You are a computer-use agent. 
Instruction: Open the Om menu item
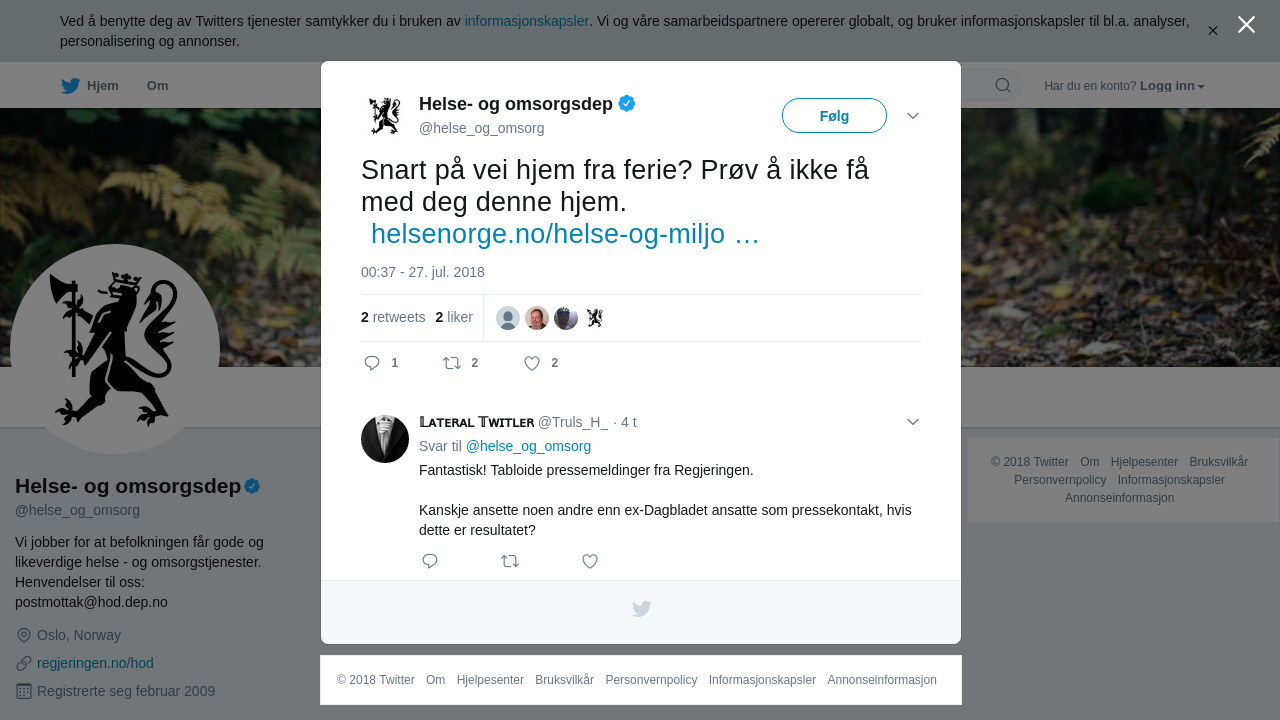(x=157, y=86)
